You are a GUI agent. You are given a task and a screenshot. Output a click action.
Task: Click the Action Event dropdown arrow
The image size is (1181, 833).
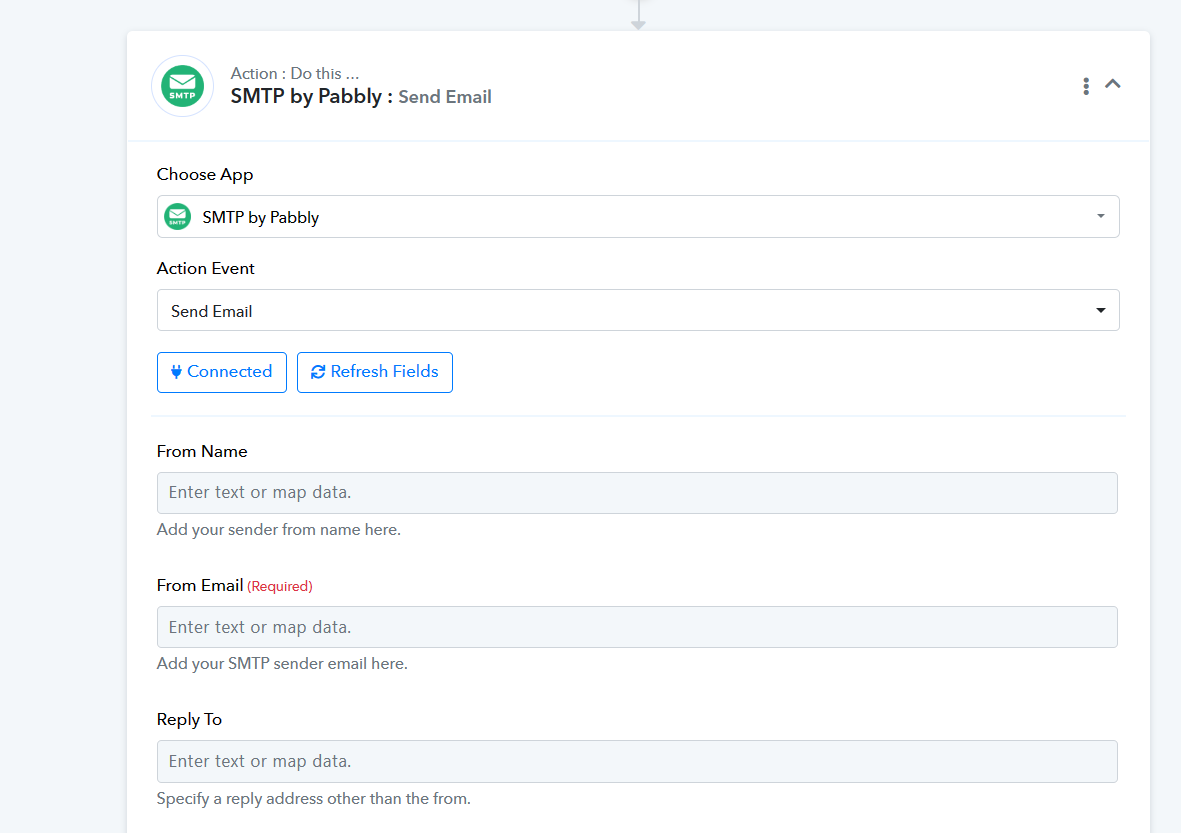point(1100,310)
